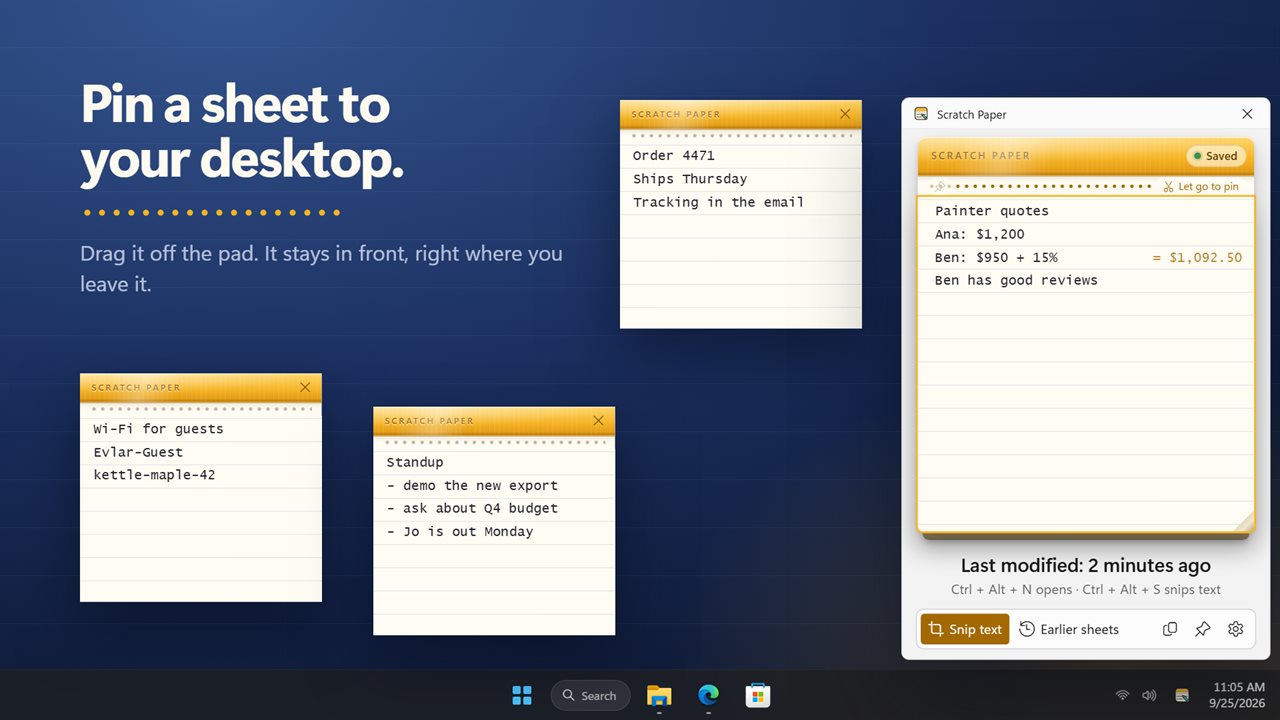Click the 'Ben: $950 + 15%' line
The width and height of the screenshot is (1280, 720).
996,257
